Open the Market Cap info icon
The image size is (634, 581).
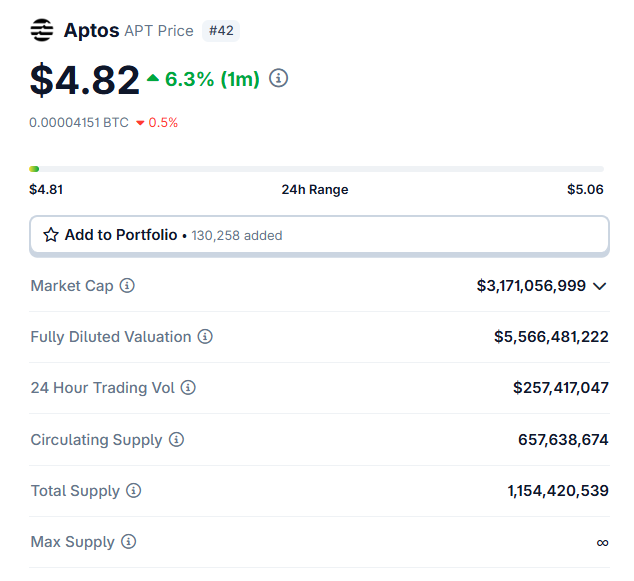tap(127, 286)
